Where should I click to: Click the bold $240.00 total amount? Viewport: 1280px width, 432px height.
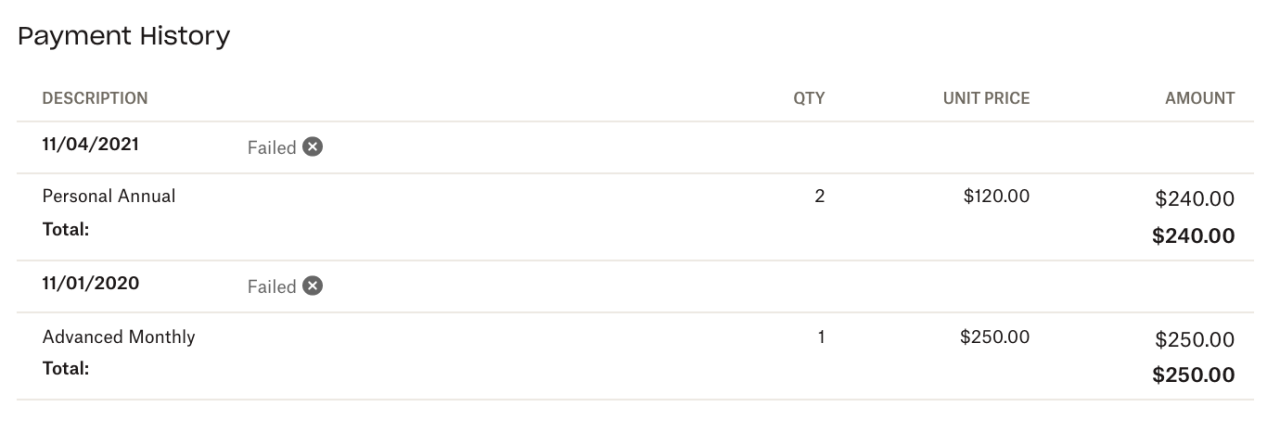[x=1194, y=236]
